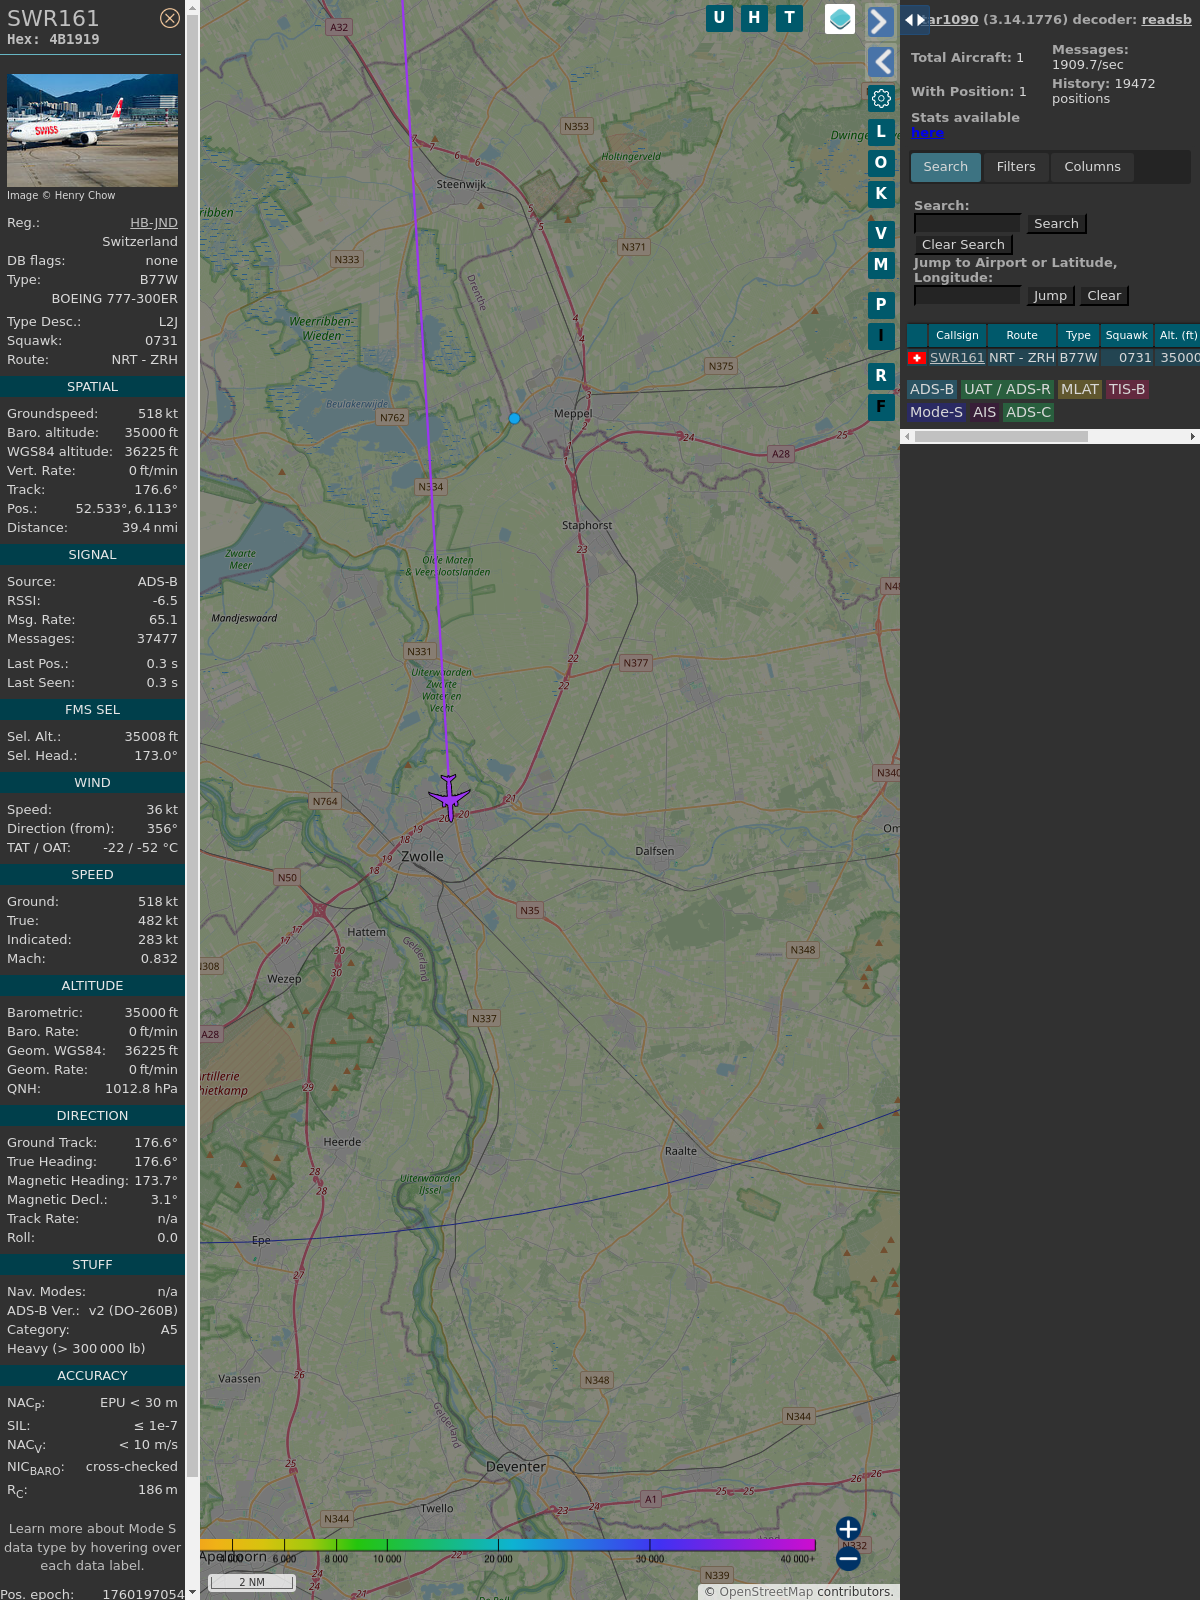
Task: Click the AIS source legend
Action: click(985, 412)
